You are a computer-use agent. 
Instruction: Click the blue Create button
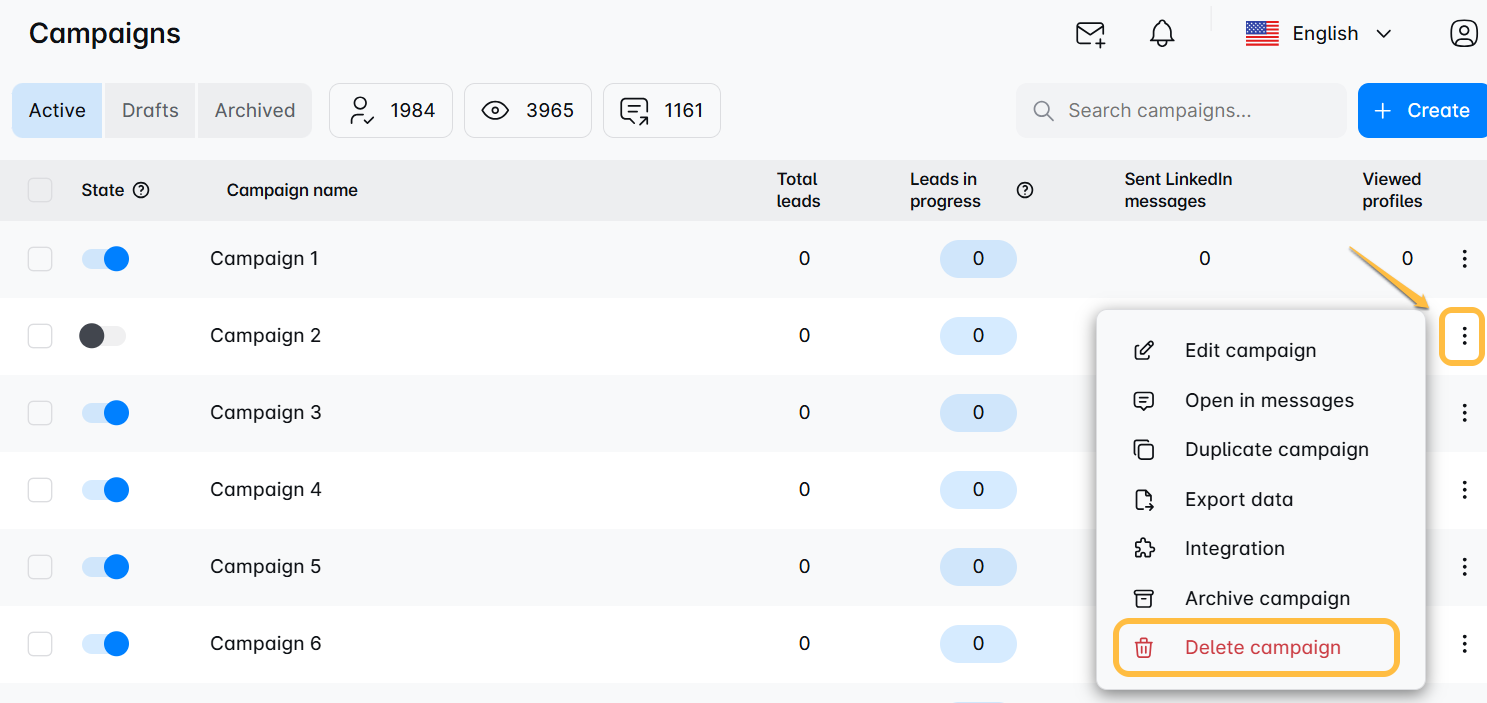point(1422,110)
